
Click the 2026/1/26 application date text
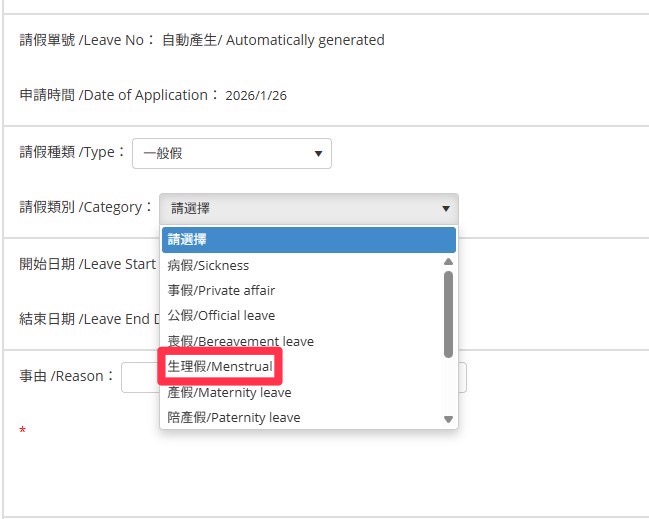click(256, 96)
